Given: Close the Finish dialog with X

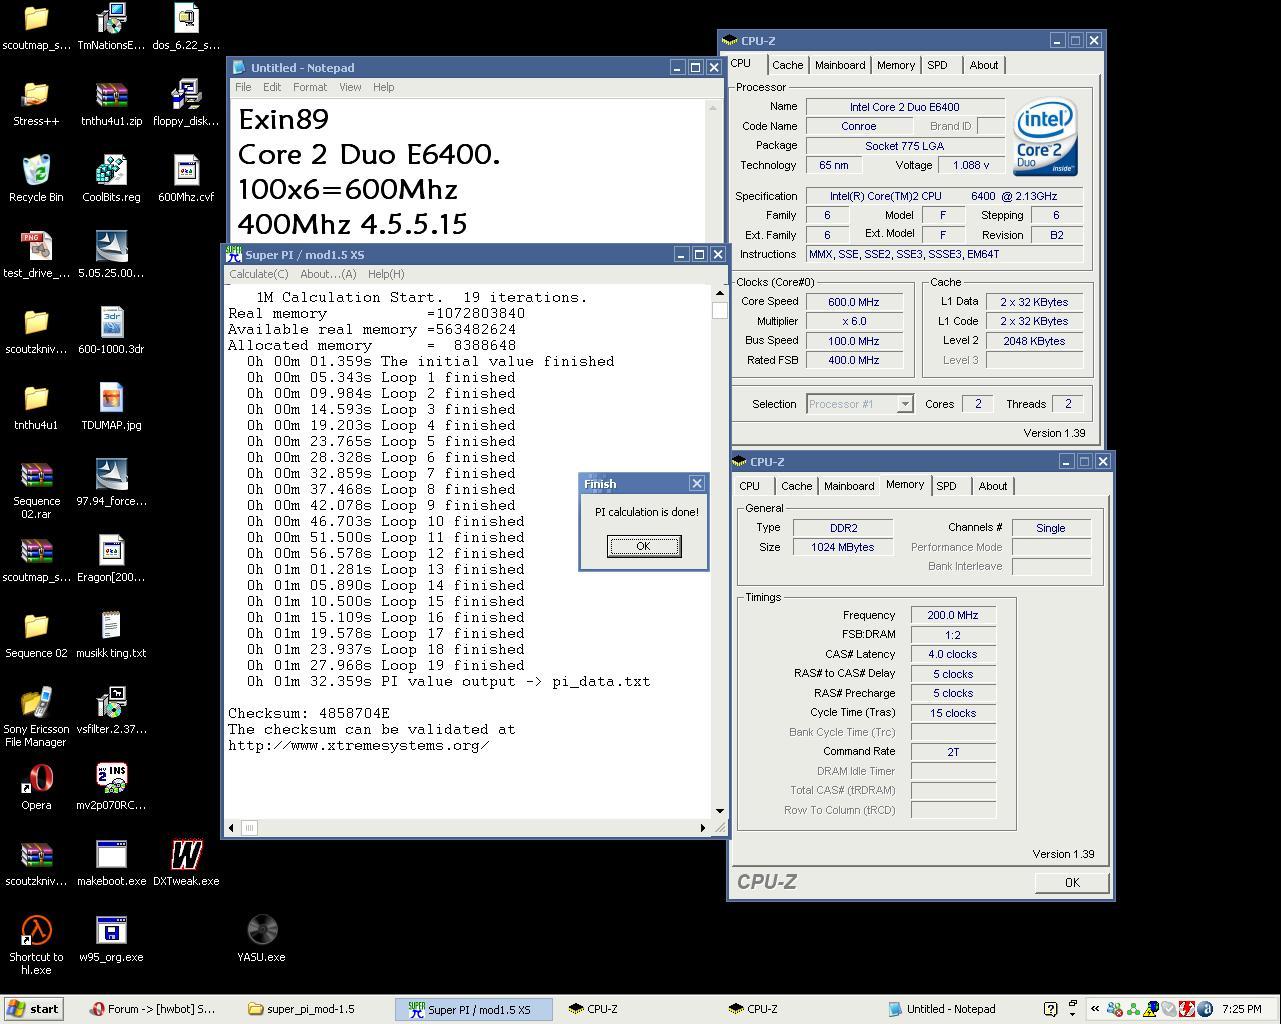Looking at the screenshot, I should coord(697,484).
